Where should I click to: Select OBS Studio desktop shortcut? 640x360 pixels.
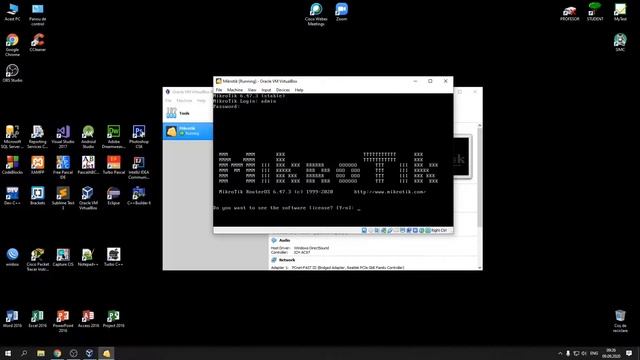pos(12,73)
